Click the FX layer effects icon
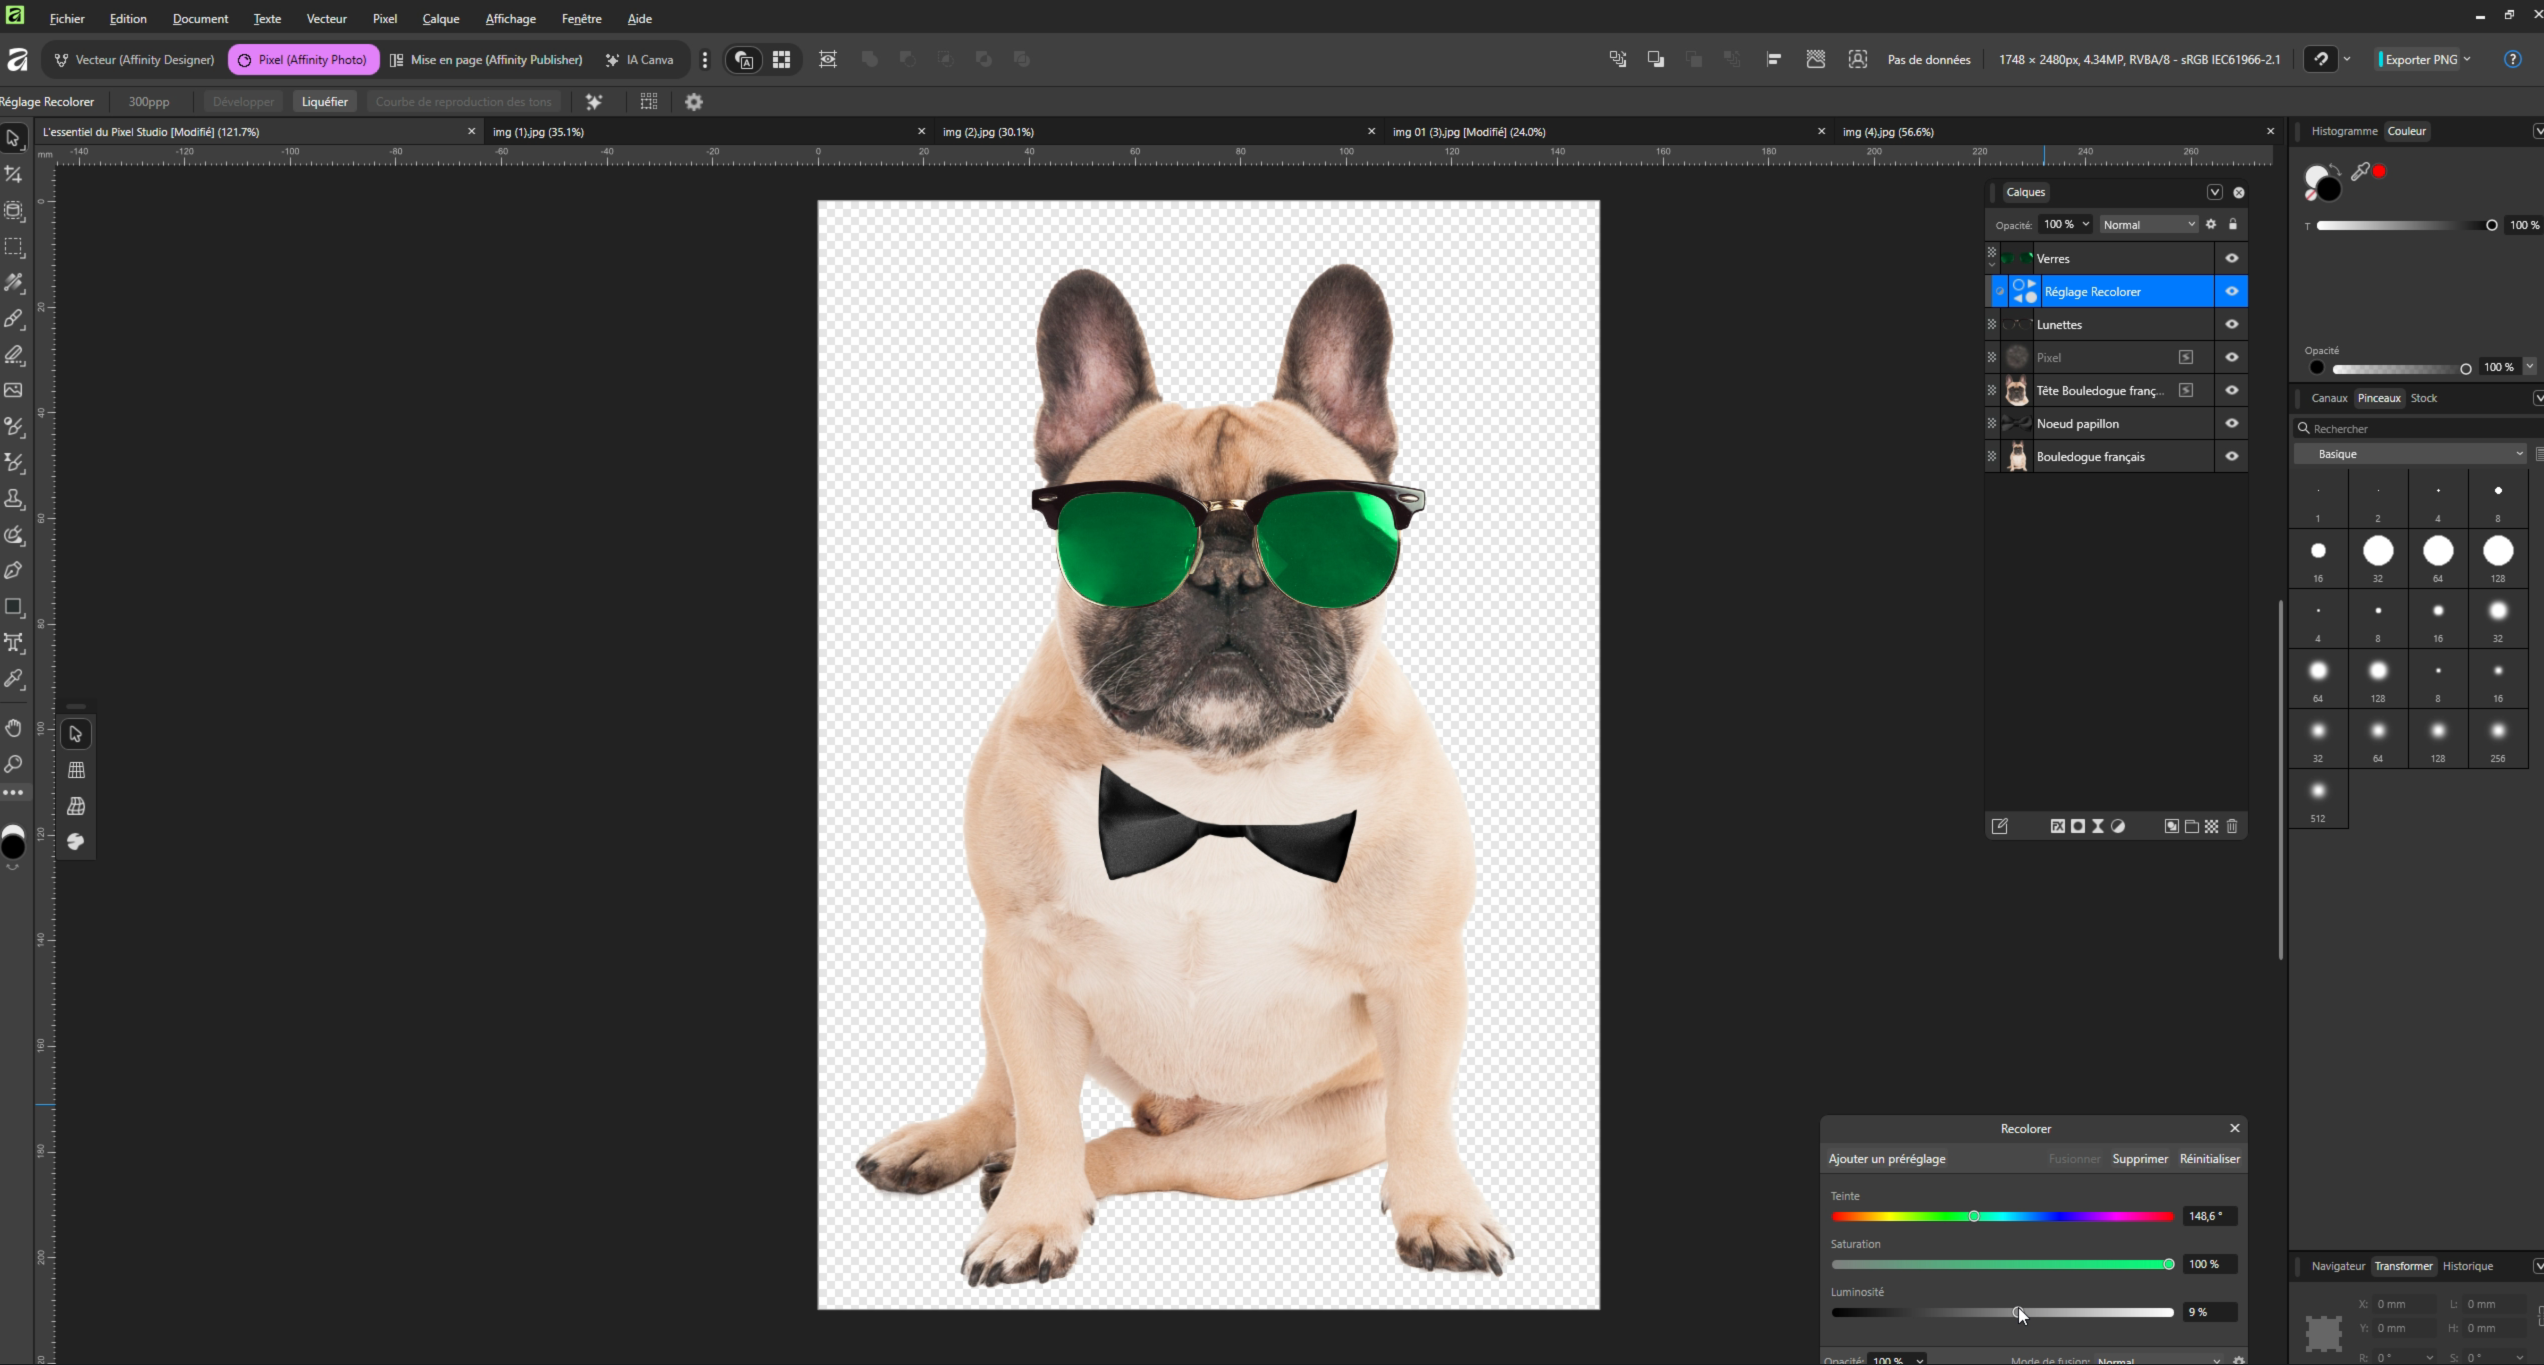The width and height of the screenshot is (2544, 1365). [x=2057, y=826]
